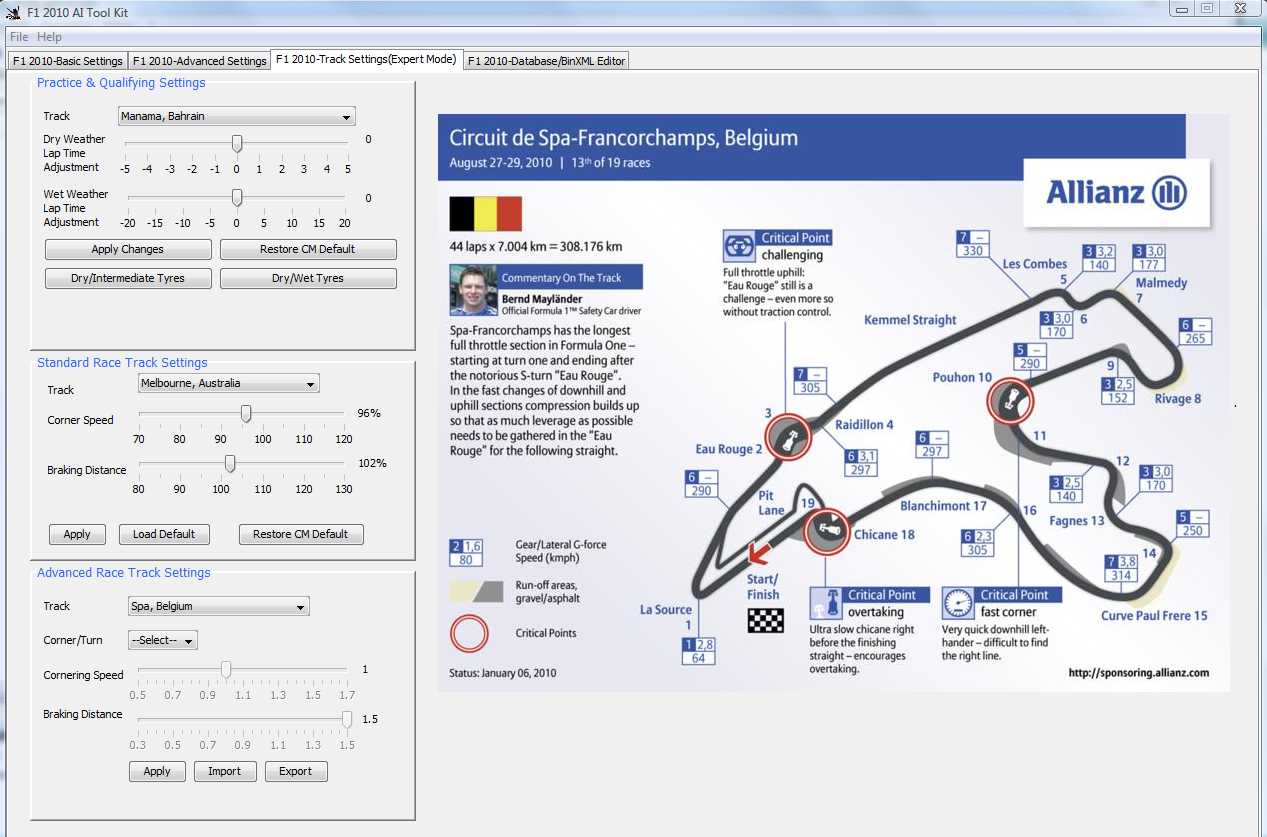
Task: Click the Advanced Race Track Settings heading
Action: click(x=124, y=573)
